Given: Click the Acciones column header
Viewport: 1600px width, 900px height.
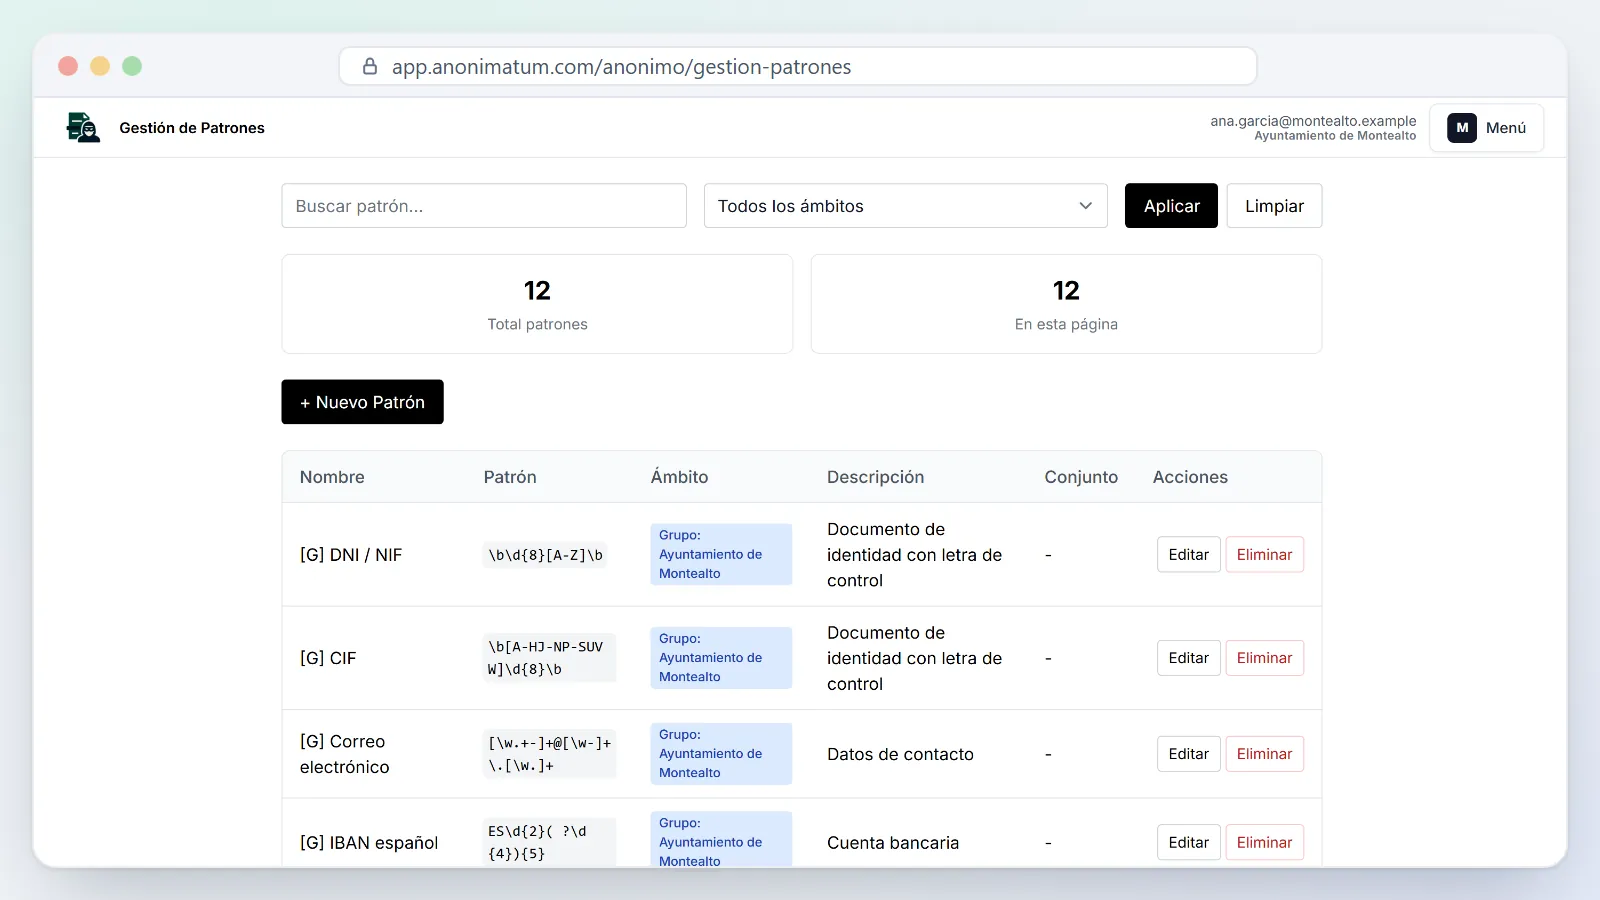Looking at the screenshot, I should [x=1190, y=477].
